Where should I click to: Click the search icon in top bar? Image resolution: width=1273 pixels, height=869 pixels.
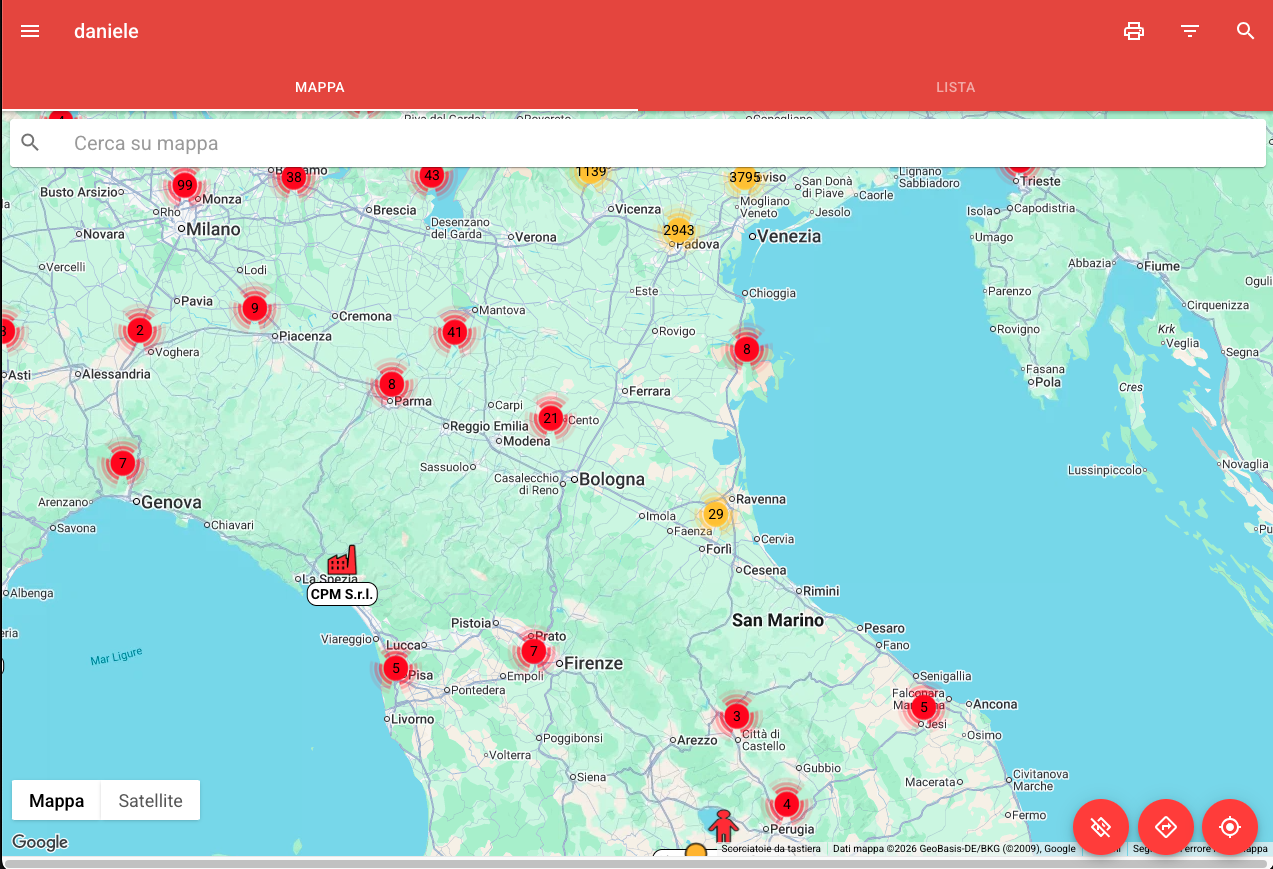click(x=1245, y=31)
